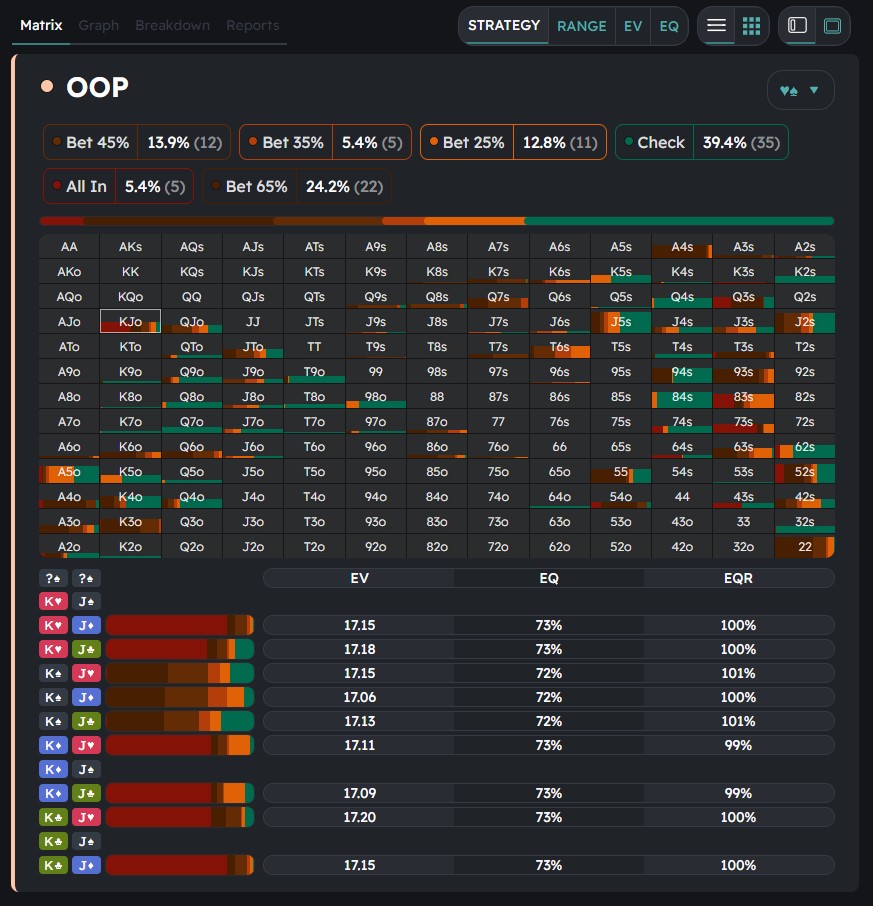Toggle RANGE display mode
The height and width of the screenshot is (906, 873).
point(581,26)
